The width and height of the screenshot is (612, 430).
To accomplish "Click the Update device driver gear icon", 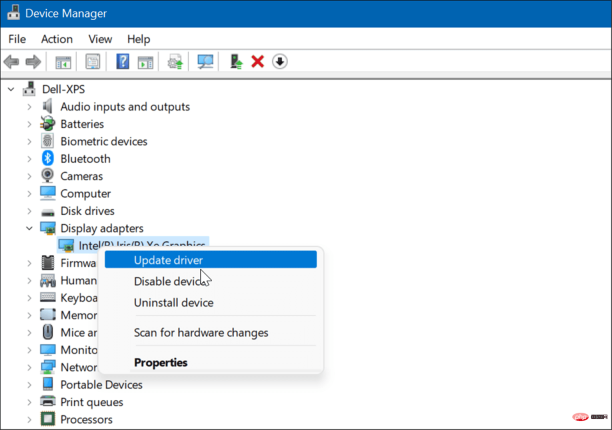I will (175, 62).
